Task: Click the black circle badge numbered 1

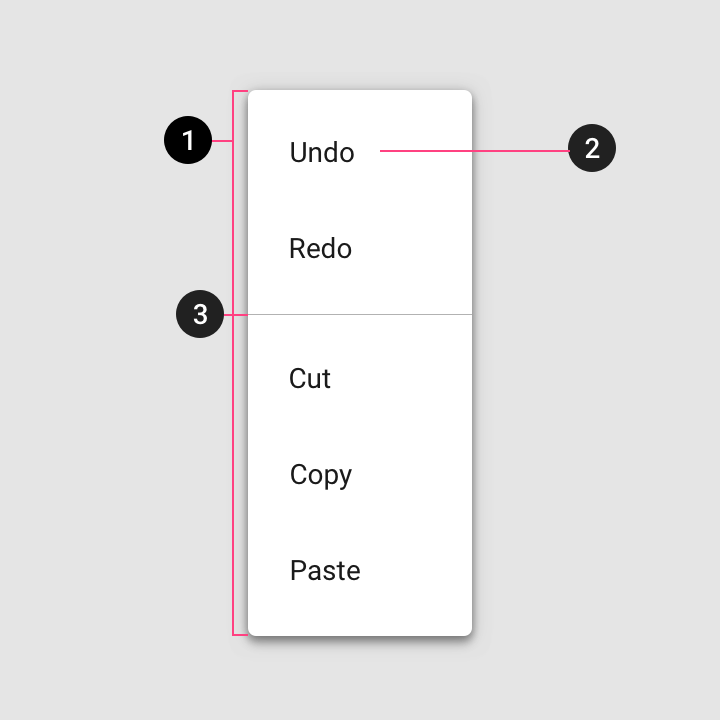Action: [x=188, y=140]
